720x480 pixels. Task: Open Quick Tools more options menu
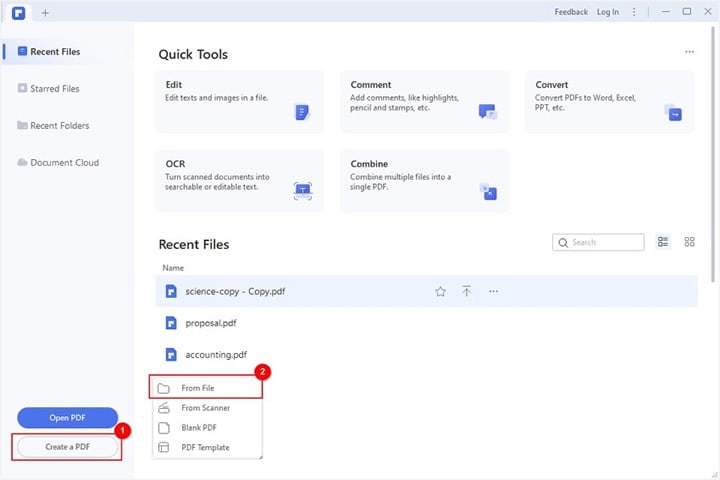(x=689, y=52)
